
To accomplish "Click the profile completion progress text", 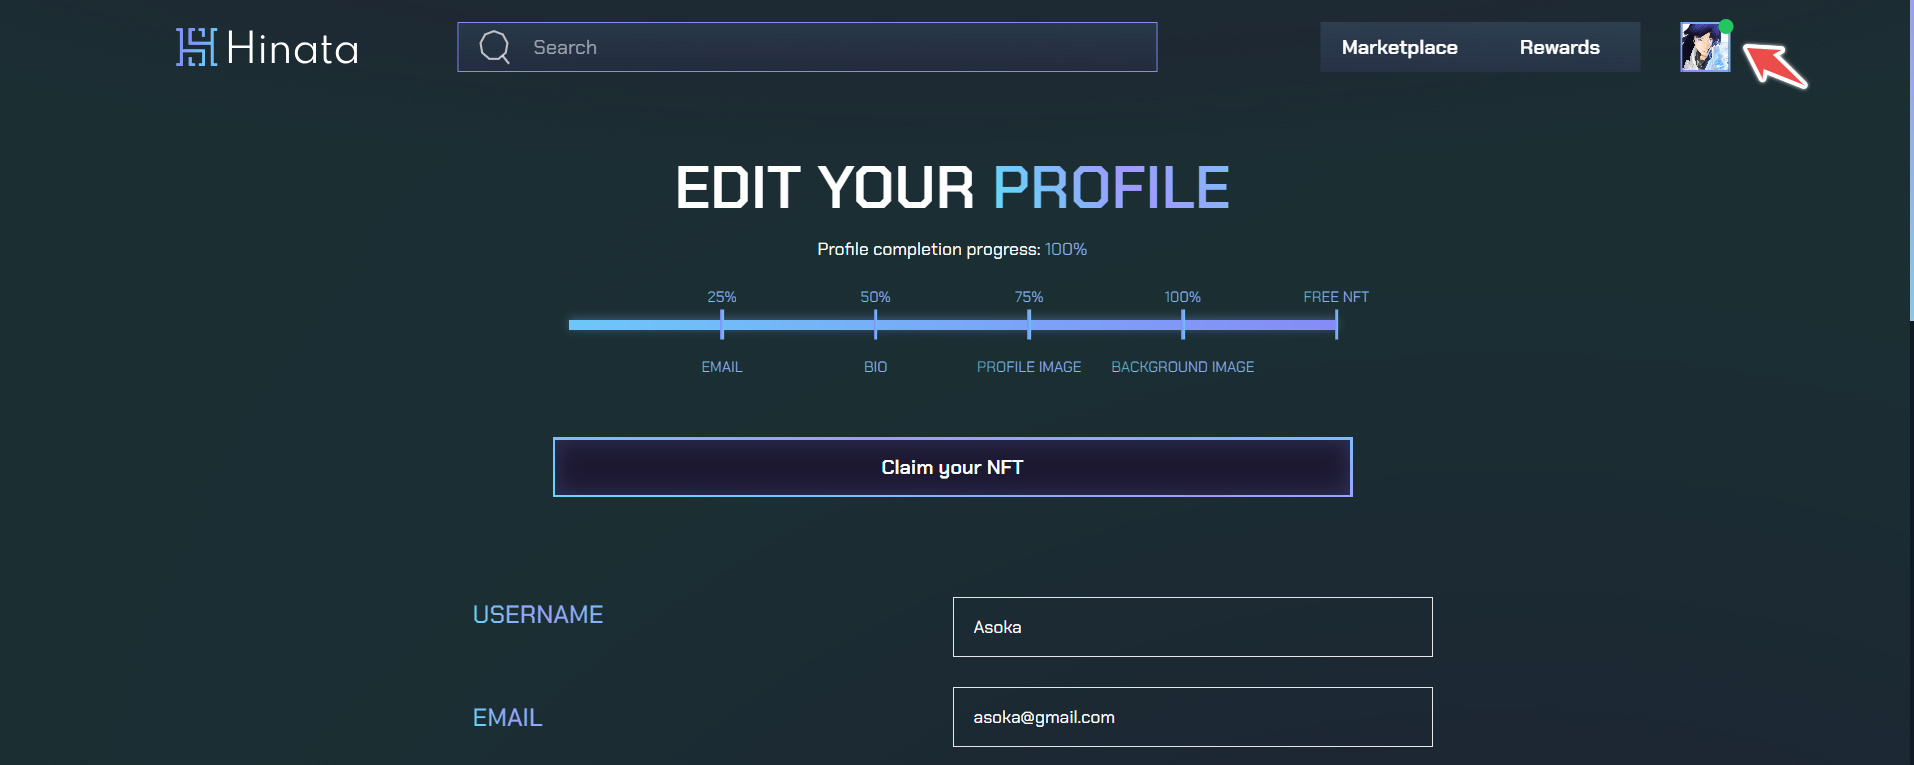I will (952, 249).
